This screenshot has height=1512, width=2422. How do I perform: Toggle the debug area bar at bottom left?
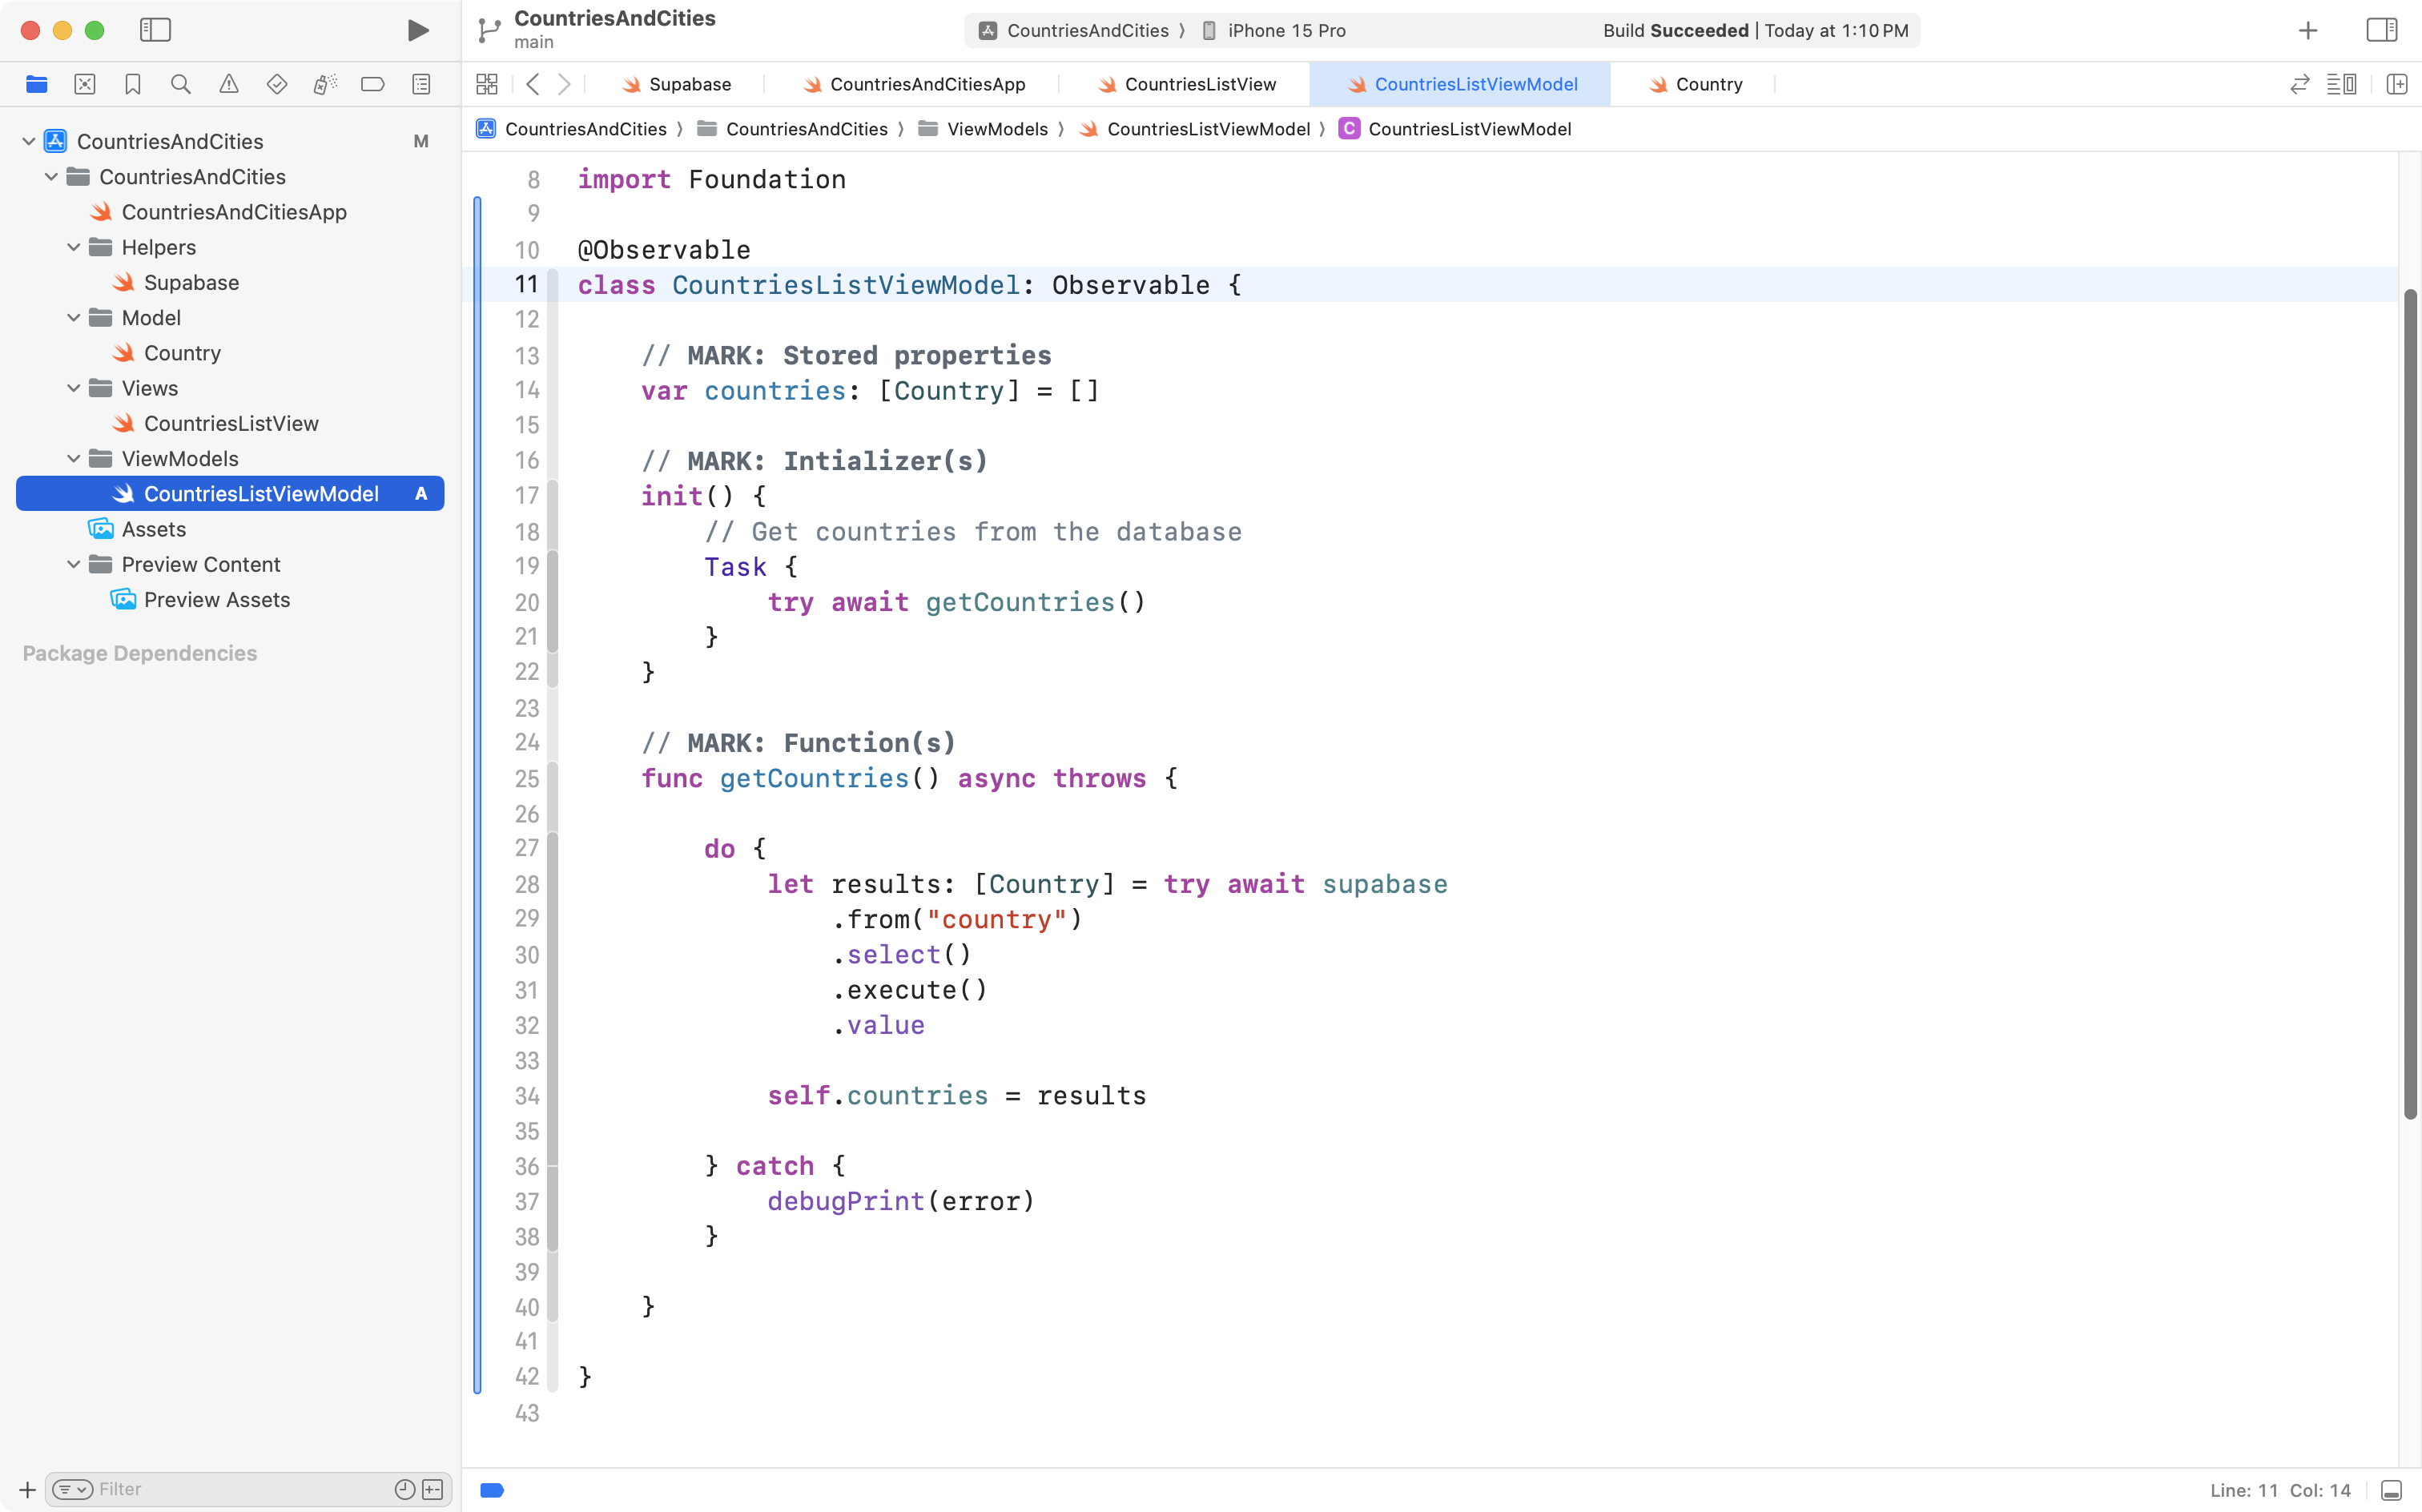[492, 1489]
